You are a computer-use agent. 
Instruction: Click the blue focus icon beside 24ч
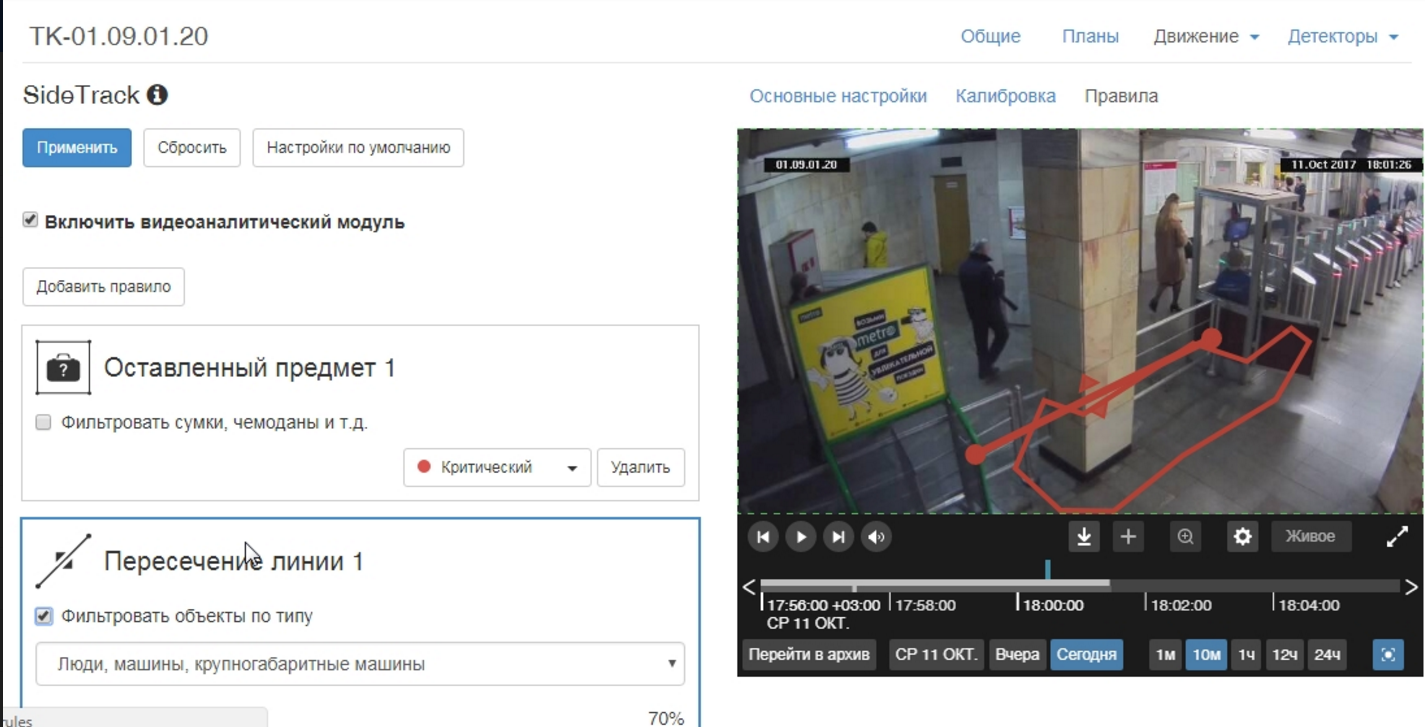pyautogui.click(x=1388, y=655)
